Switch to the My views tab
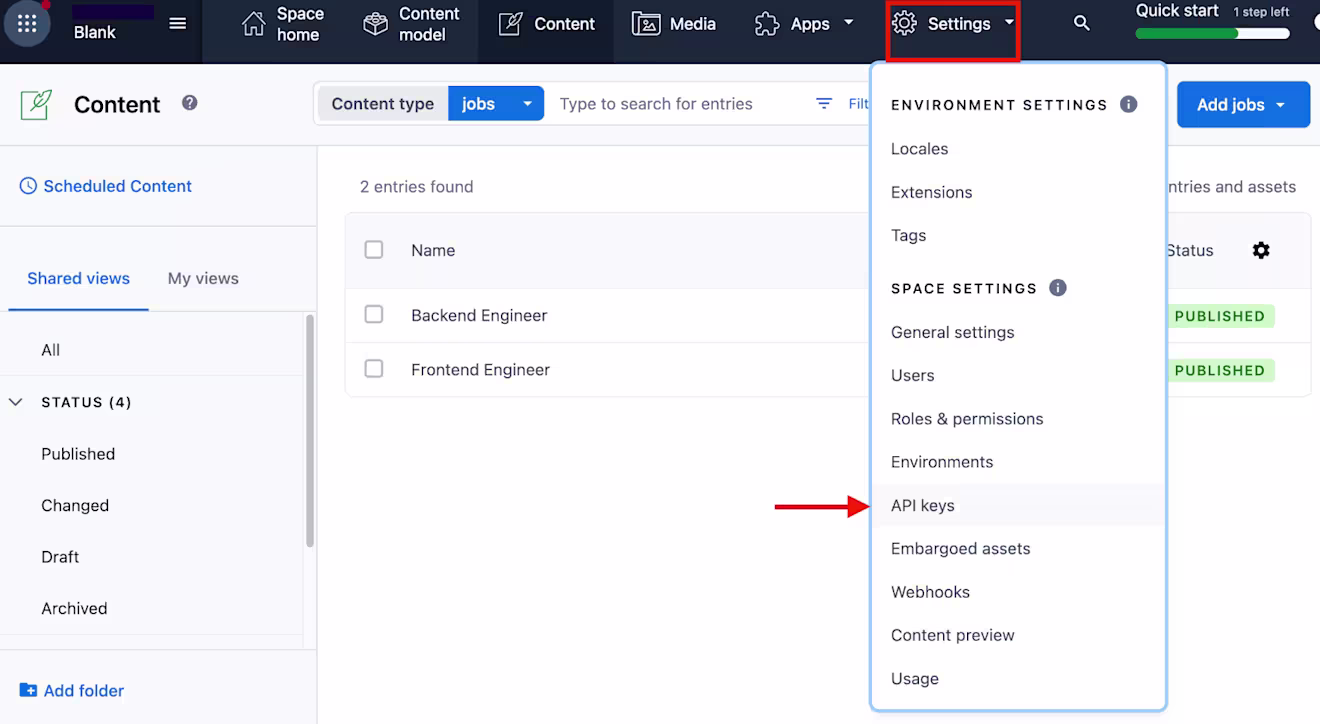This screenshot has height=724, width=1320. 203,279
